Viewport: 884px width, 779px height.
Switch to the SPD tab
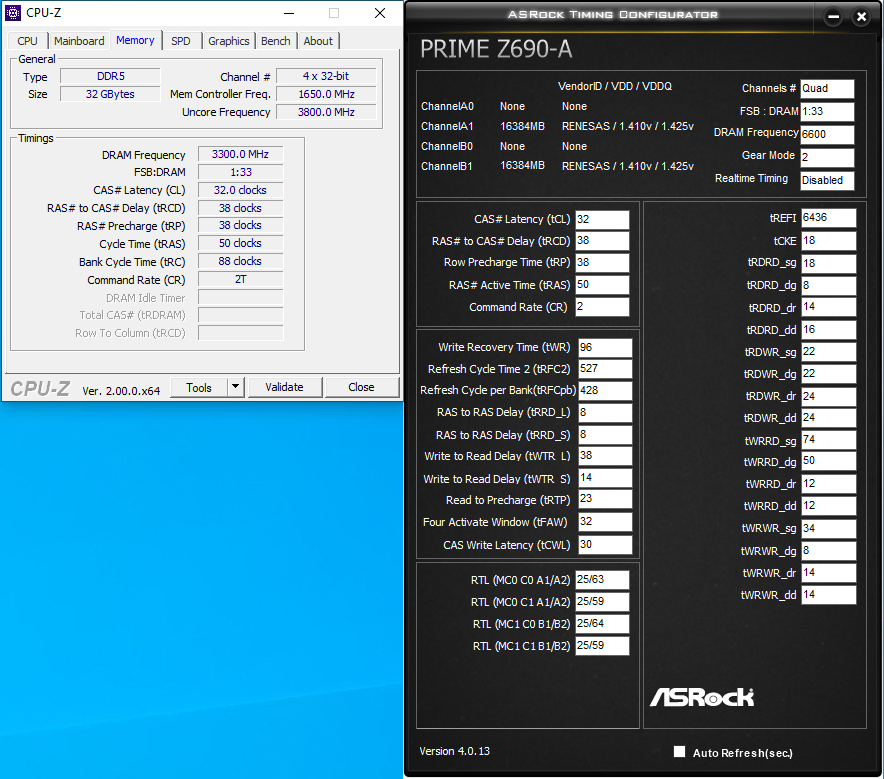click(x=181, y=41)
